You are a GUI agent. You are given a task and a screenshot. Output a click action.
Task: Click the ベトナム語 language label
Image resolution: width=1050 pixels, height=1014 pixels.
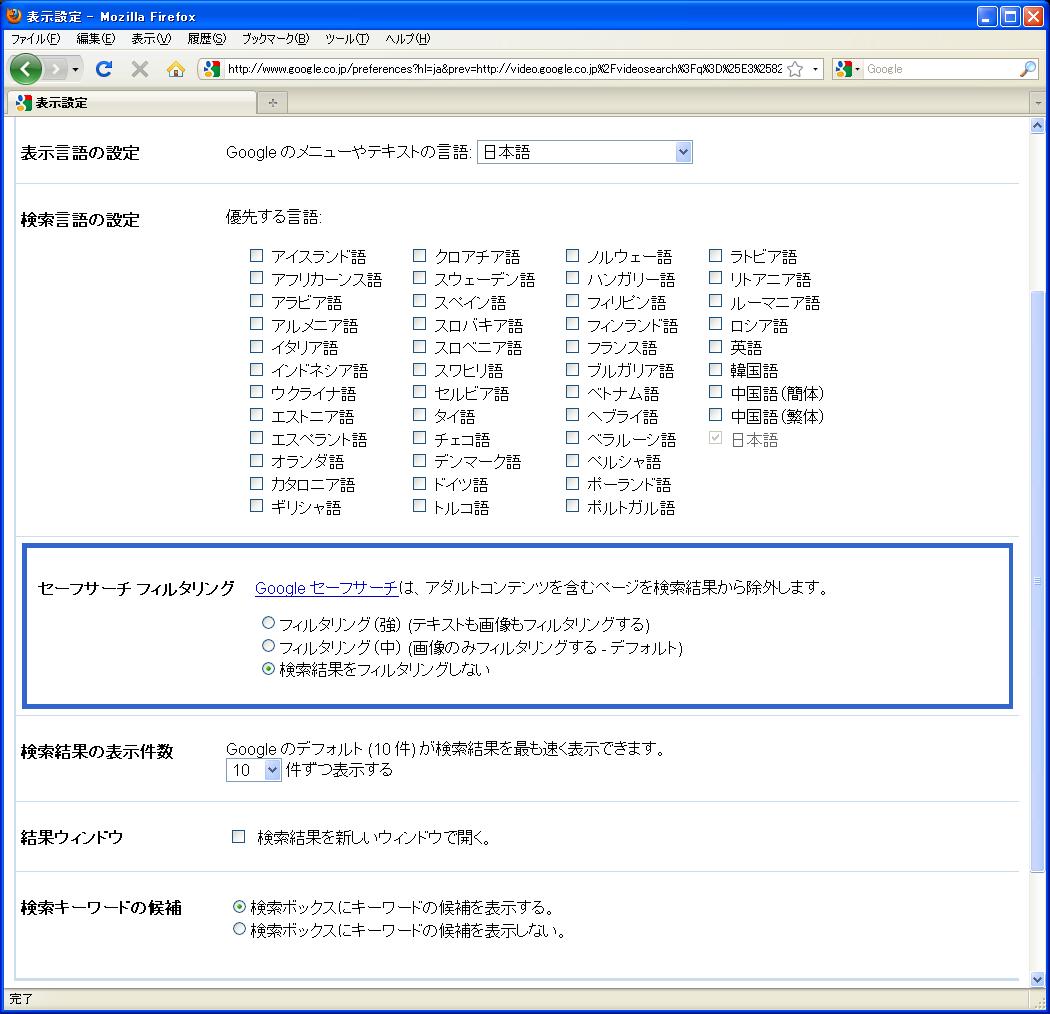(x=623, y=393)
